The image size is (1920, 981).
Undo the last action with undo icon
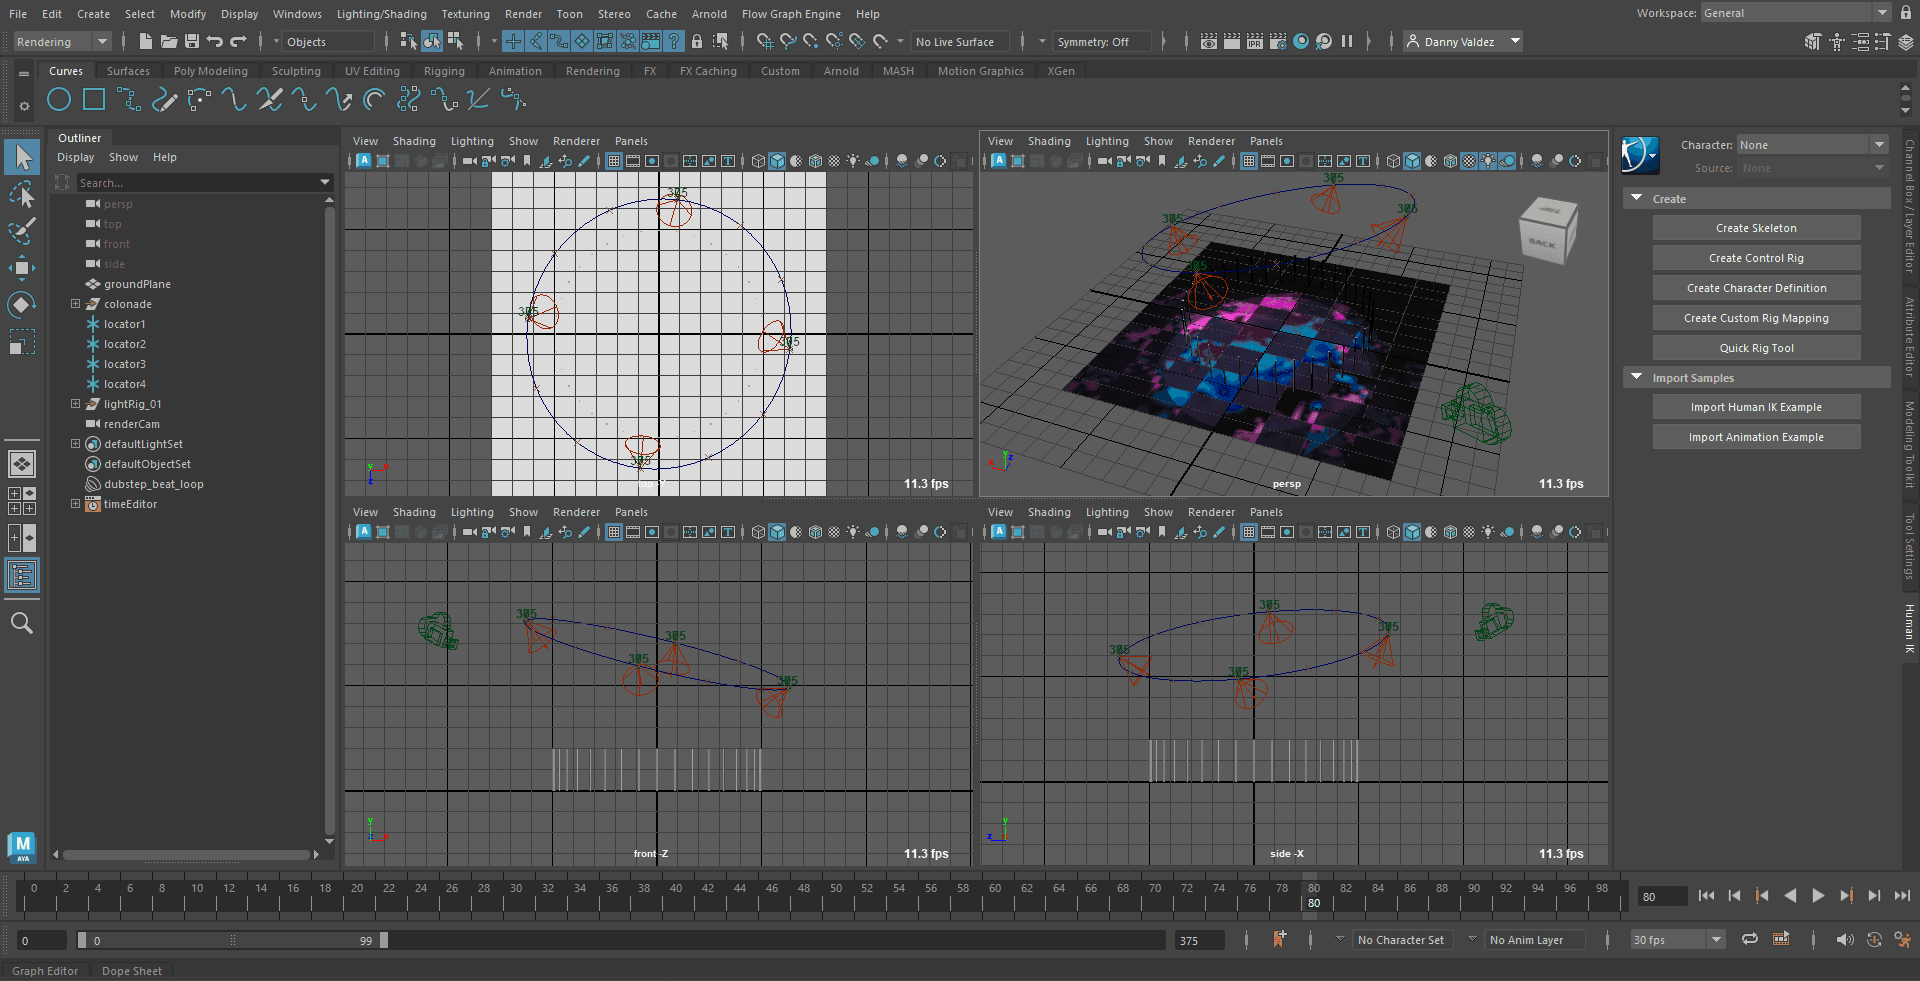(x=215, y=41)
